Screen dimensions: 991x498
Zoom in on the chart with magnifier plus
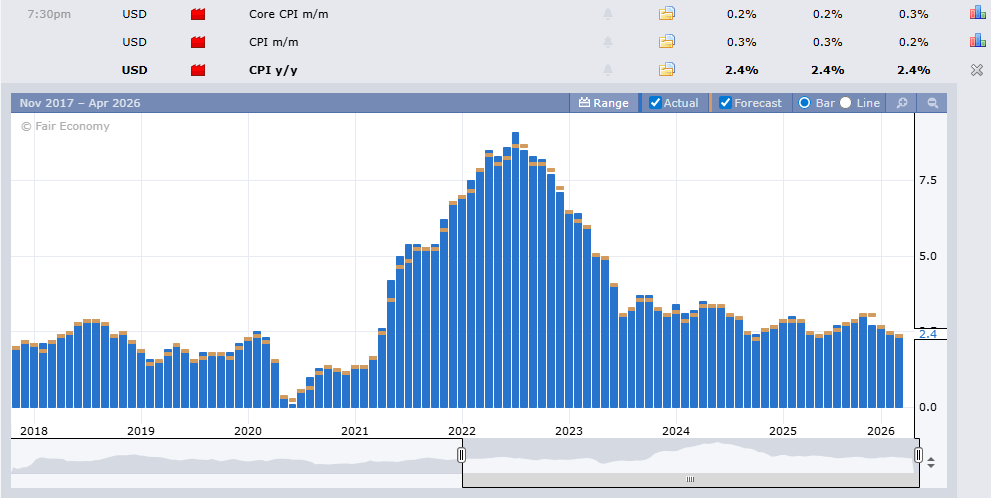point(901,103)
